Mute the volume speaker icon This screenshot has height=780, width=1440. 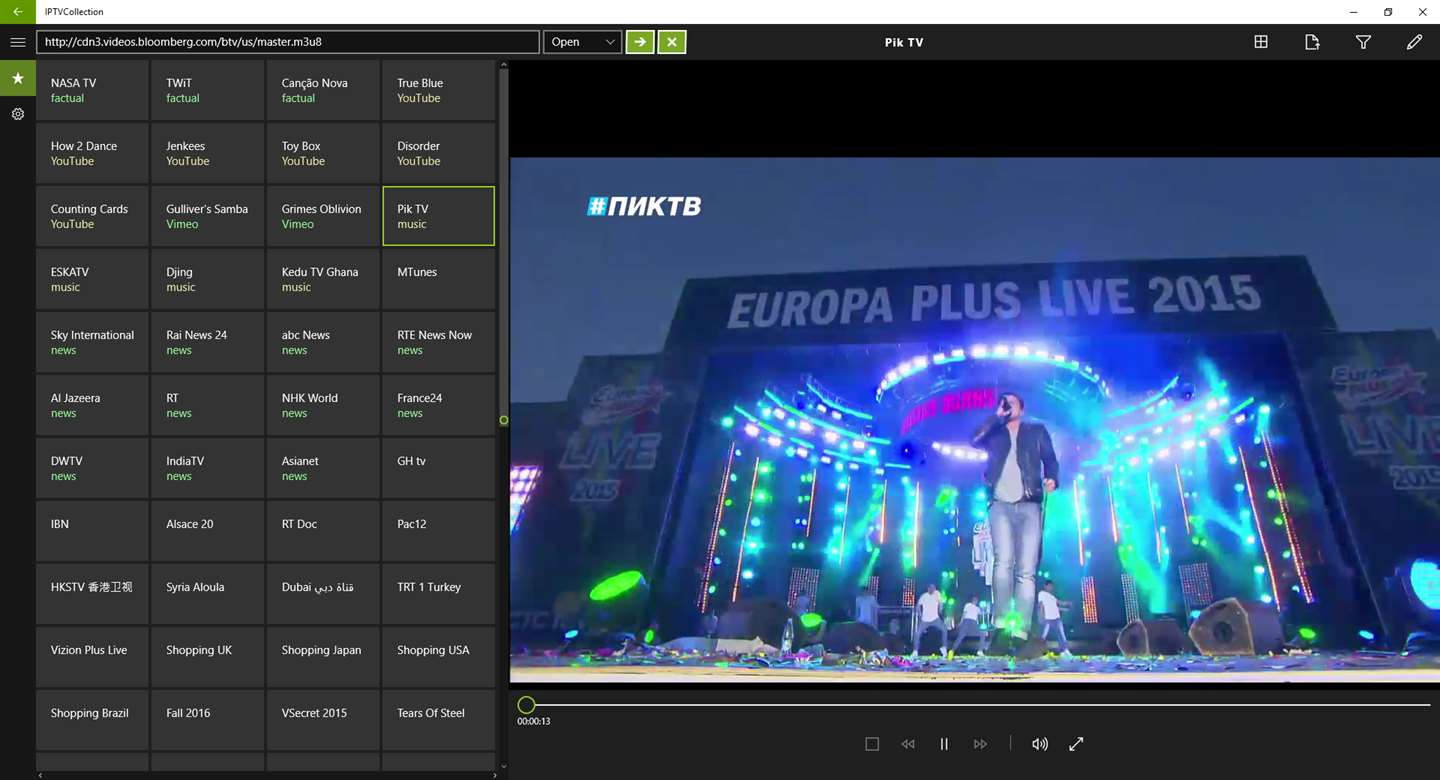coord(1040,744)
